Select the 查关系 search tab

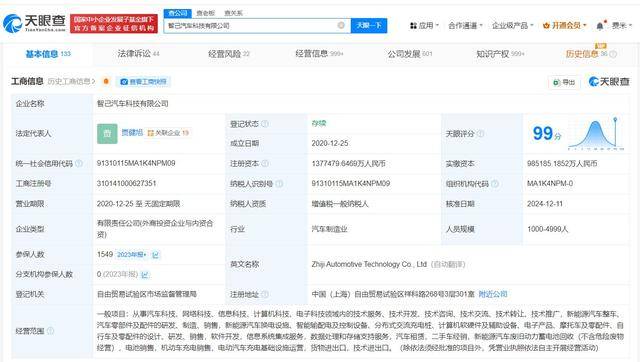(x=233, y=13)
